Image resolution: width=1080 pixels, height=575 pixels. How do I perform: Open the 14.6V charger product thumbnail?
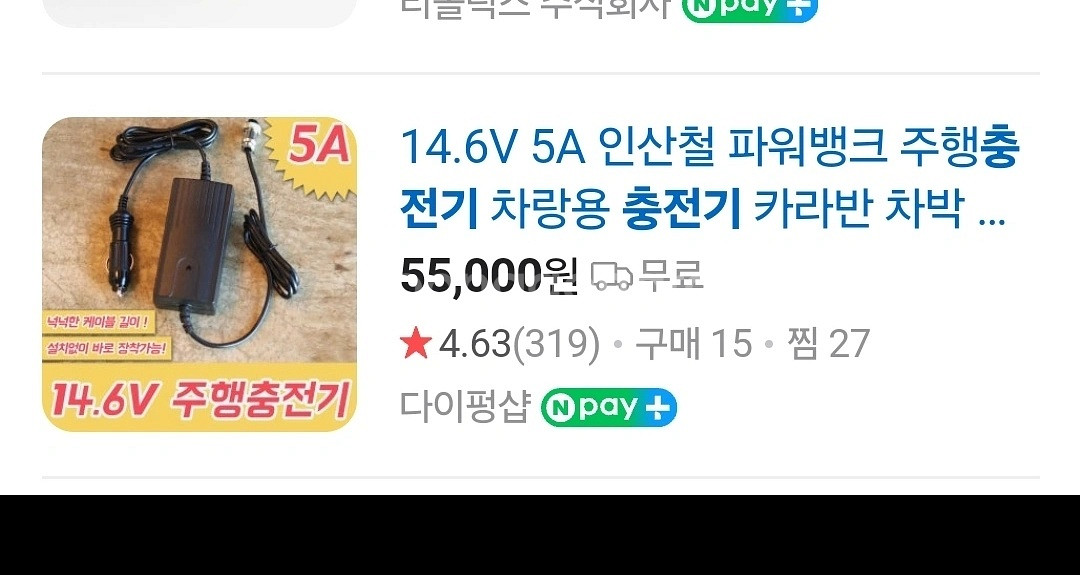[199, 274]
